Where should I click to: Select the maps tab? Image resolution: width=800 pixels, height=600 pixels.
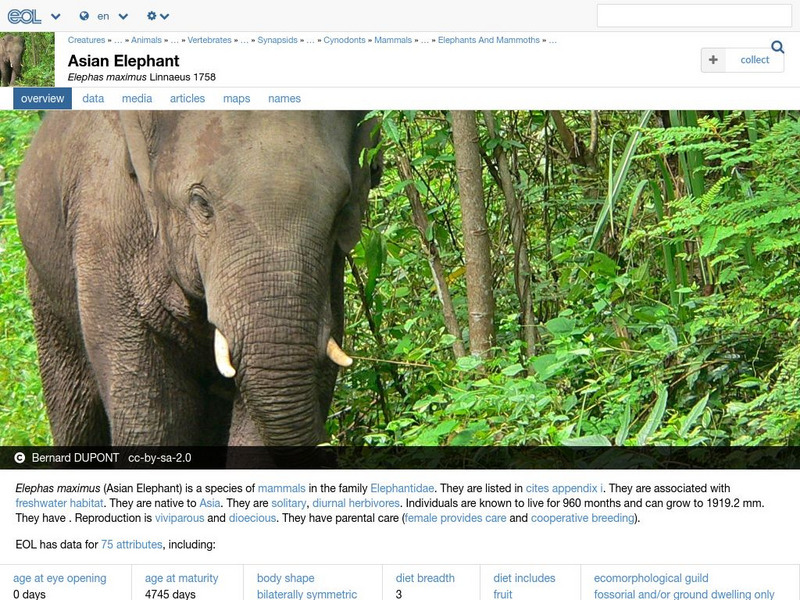point(237,98)
